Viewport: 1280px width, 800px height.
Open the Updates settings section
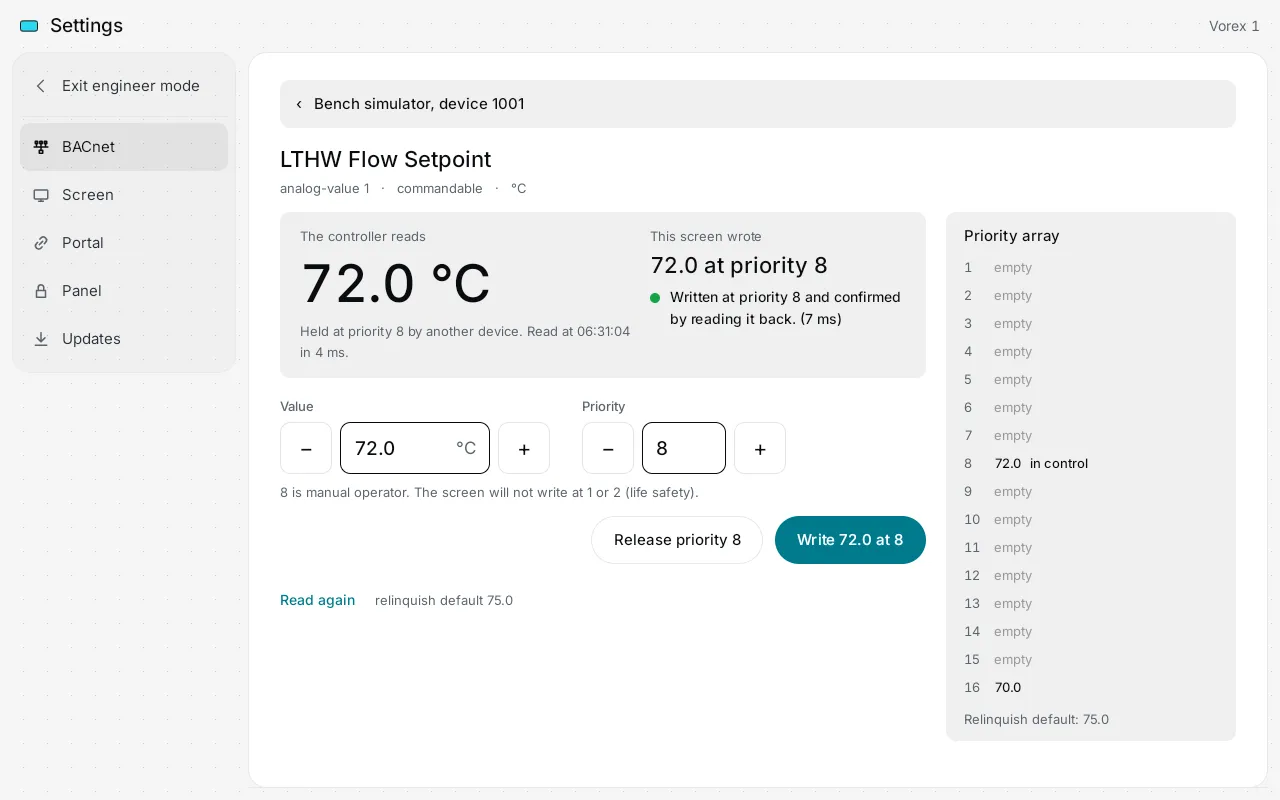coord(124,339)
